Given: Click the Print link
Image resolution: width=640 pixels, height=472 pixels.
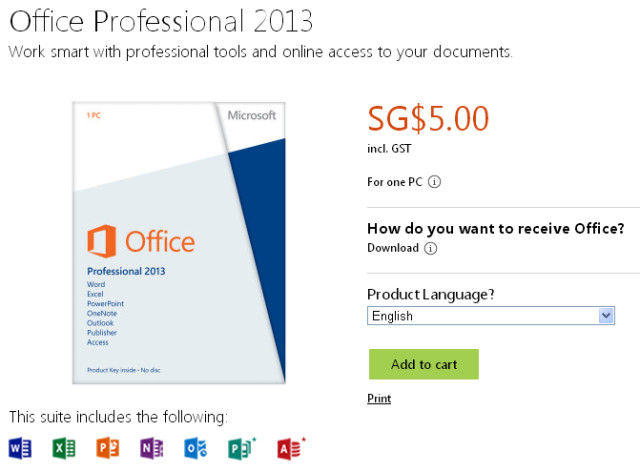Looking at the screenshot, I should point(379,399).
